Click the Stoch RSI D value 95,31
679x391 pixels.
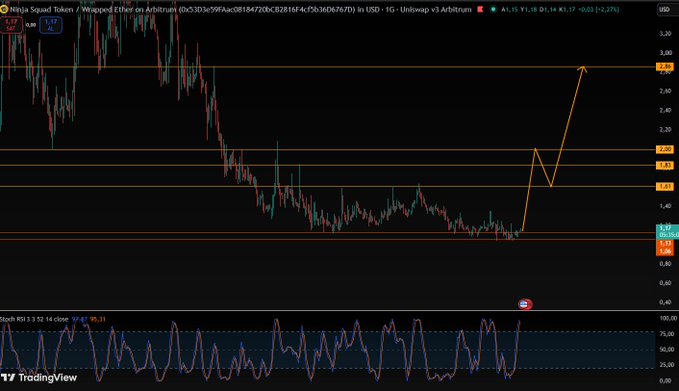pyautogui.click(x=98, y=319)
